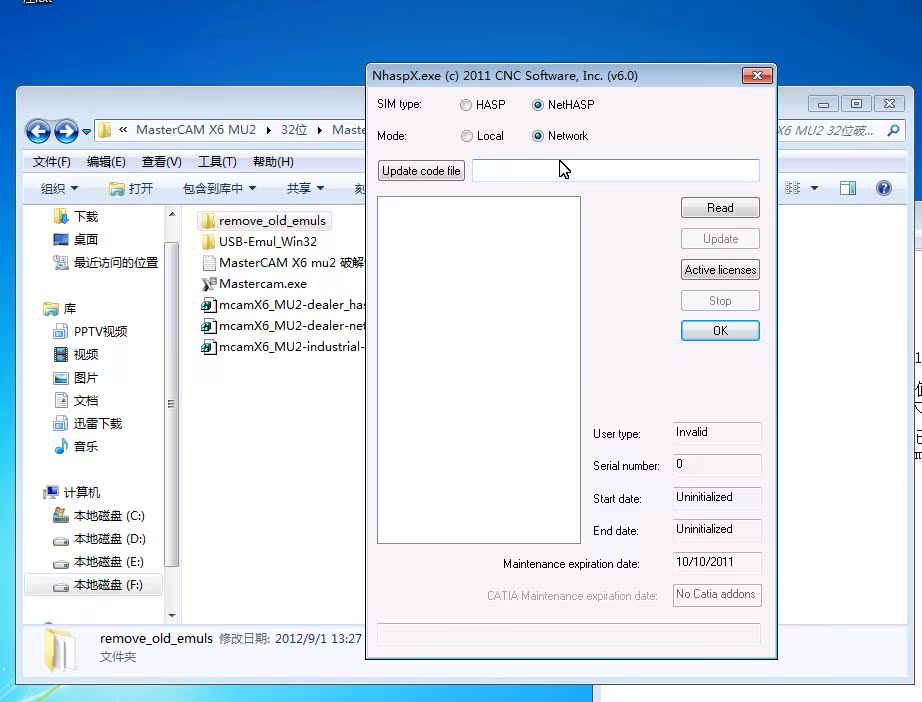922x702 pixels.
Task: Open the view options dropdown arrow
Action: [x=814, y=188]
